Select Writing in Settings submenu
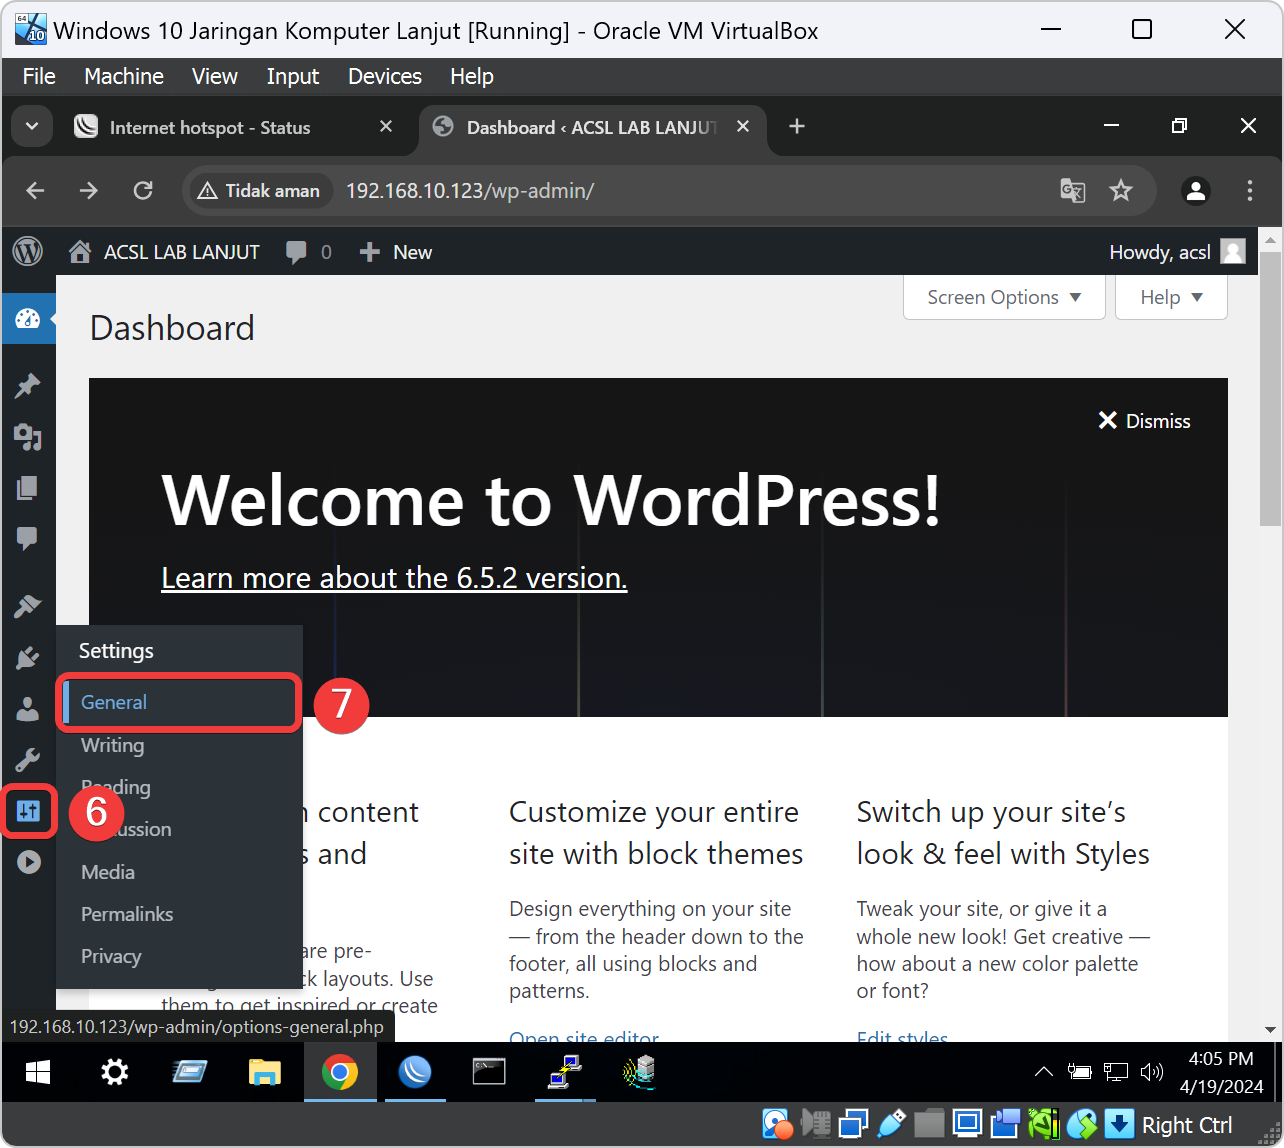1284x1148 pixels. [112, 745]
